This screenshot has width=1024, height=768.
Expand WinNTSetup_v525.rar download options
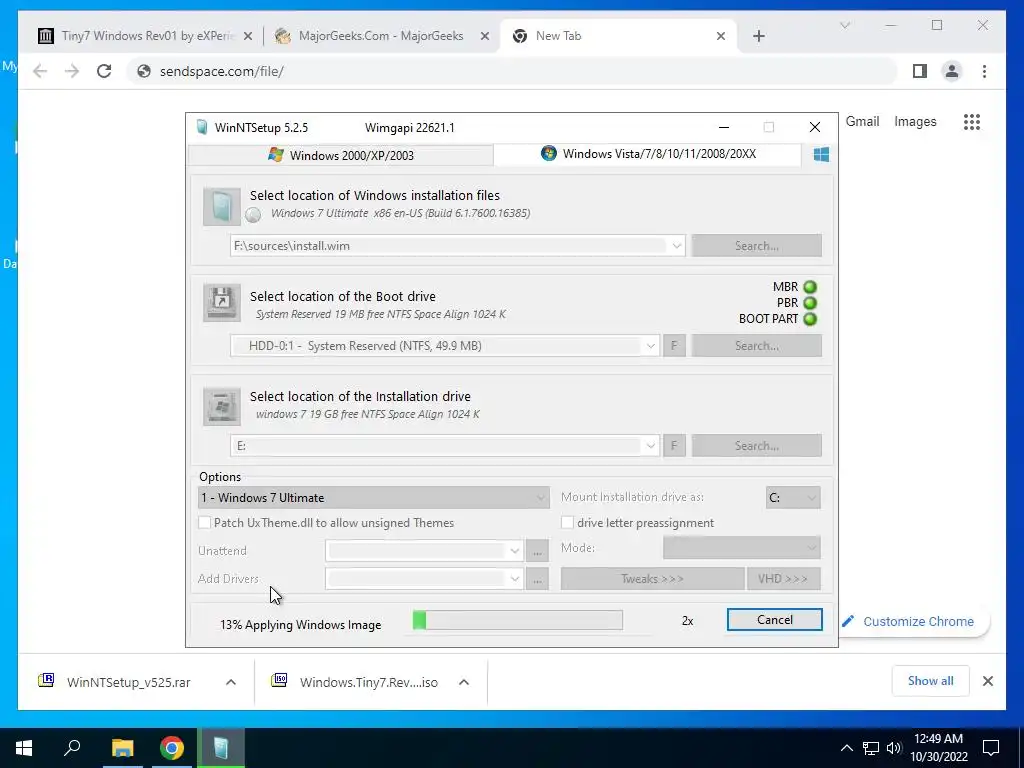(x=231, y=682)
